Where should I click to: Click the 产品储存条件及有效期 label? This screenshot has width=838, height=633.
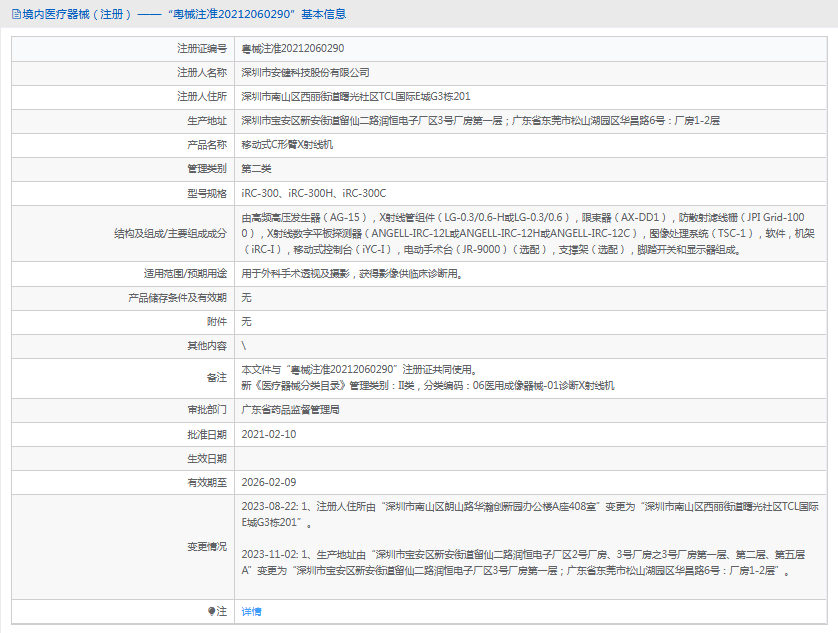point(177,298)
